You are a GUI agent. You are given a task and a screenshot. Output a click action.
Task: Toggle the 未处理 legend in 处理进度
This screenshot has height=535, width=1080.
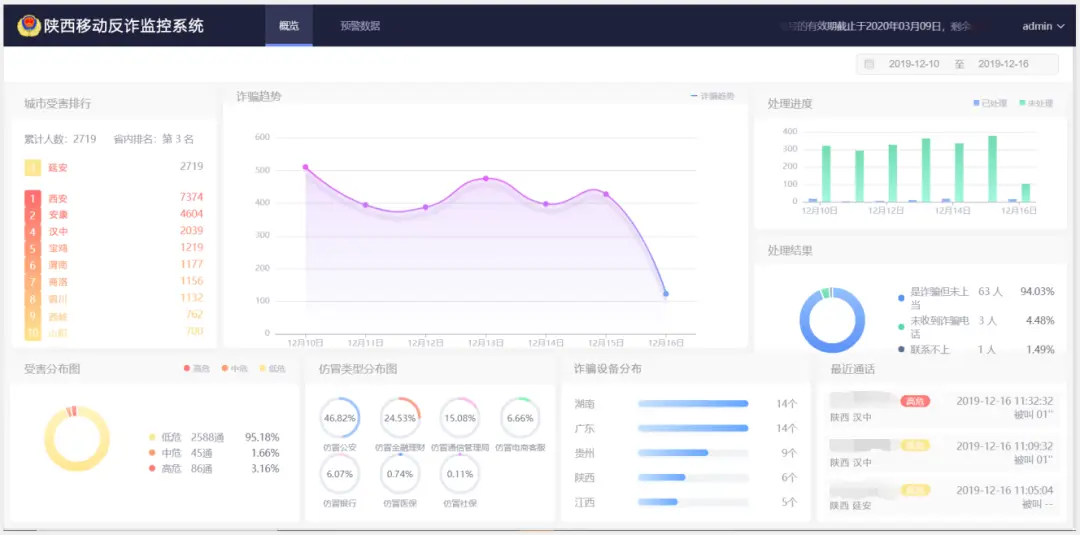tap(1036, 103)
